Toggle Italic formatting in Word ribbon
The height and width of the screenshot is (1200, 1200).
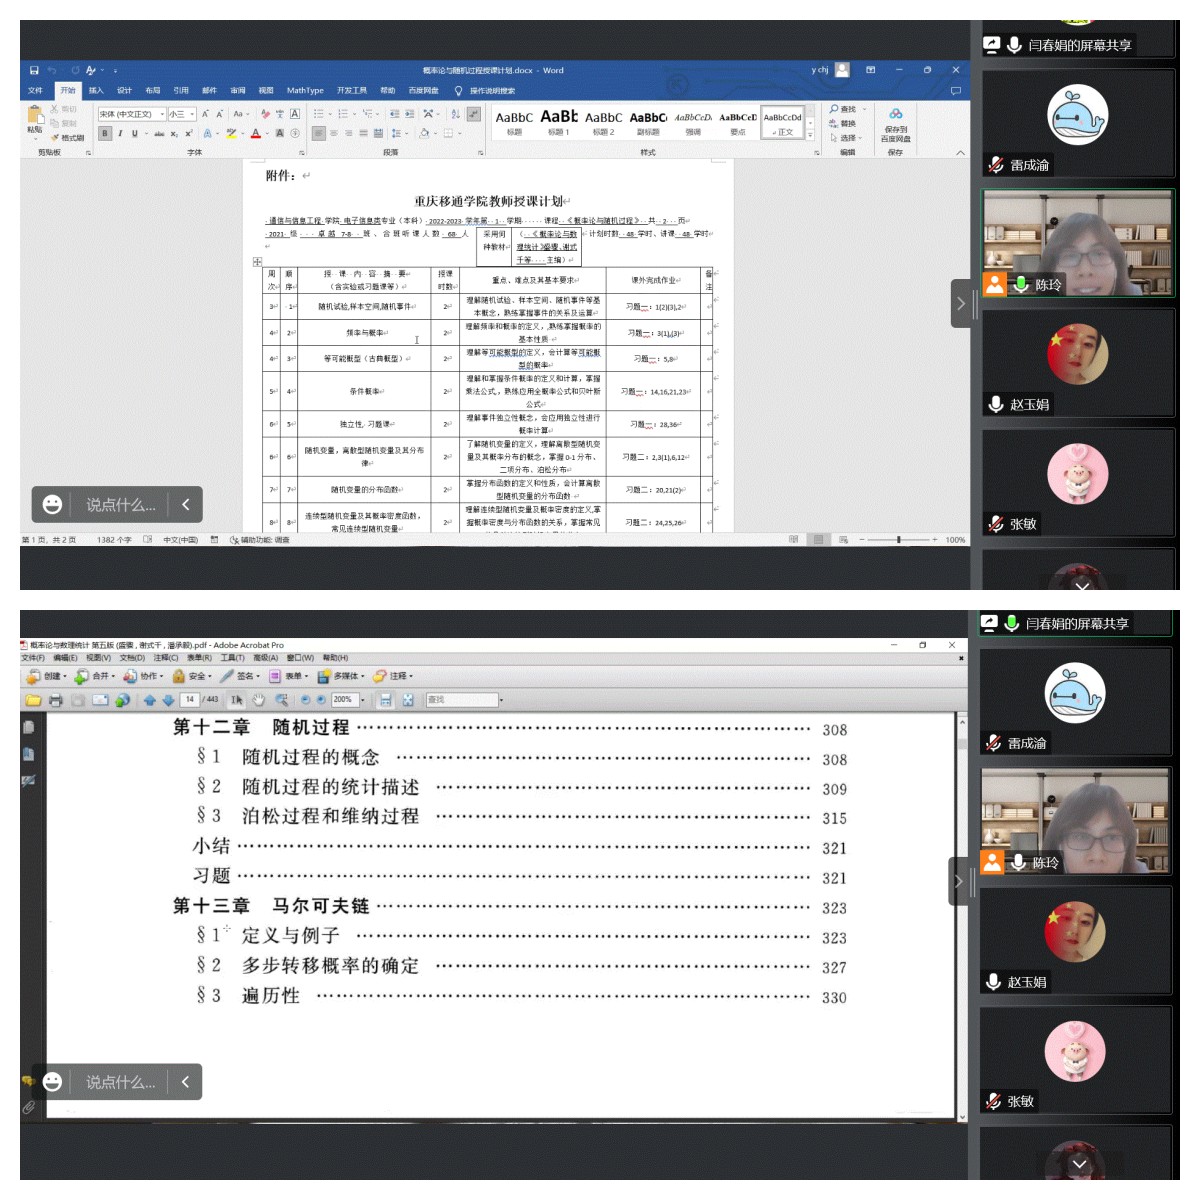pyautogui.click(x=120, y=133)
